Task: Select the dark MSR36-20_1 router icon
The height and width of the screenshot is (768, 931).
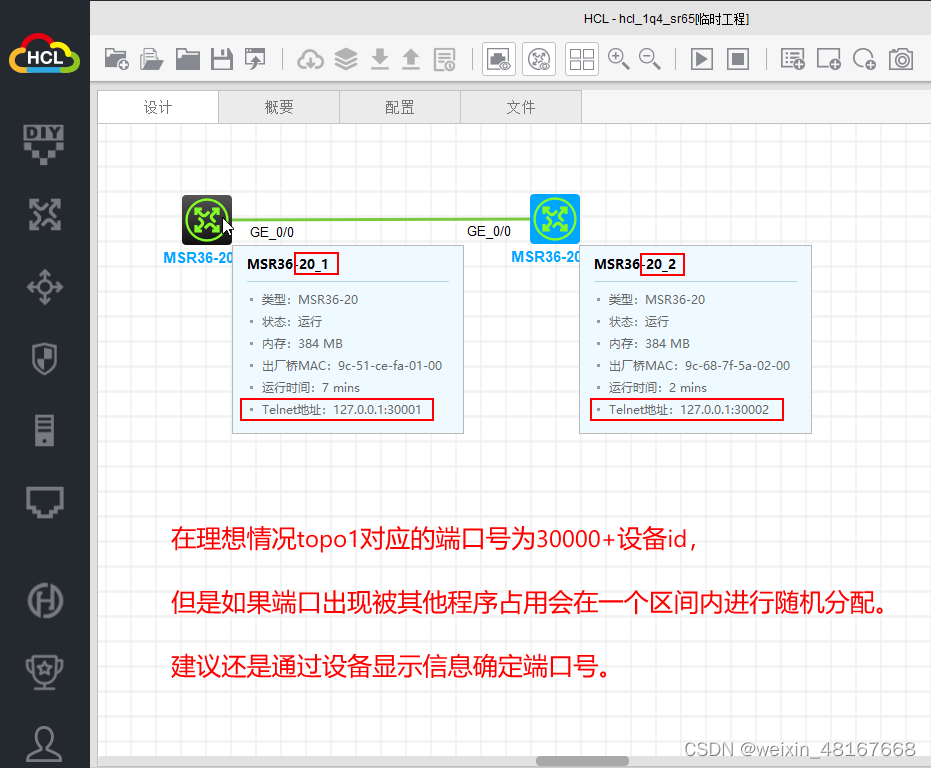Action: tap(207, 220)
